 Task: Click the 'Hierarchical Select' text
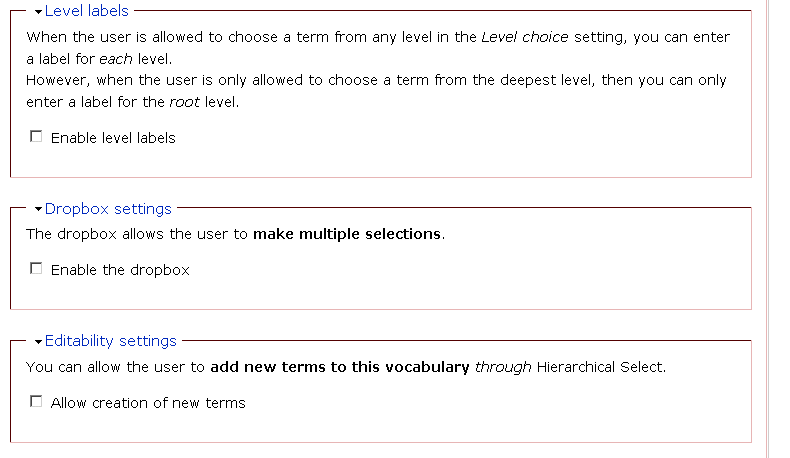(601, 367)
